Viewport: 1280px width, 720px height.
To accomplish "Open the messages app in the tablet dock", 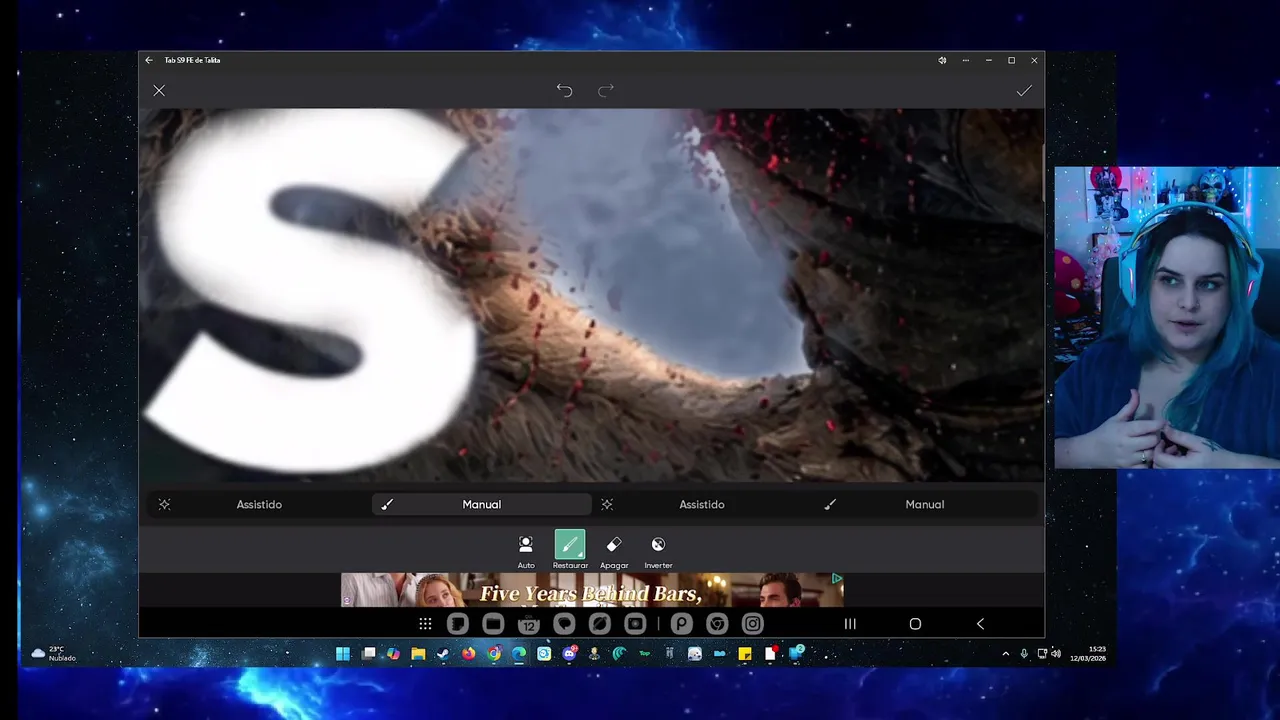I will coord(564,624).
